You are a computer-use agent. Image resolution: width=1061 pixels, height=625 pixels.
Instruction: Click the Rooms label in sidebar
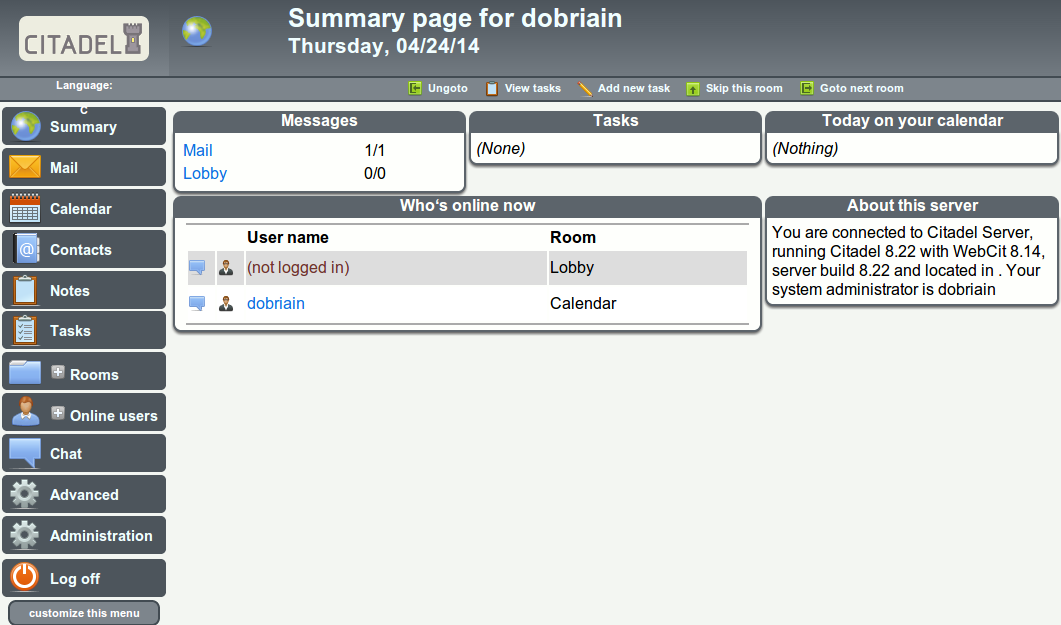(x=94, y=375)
